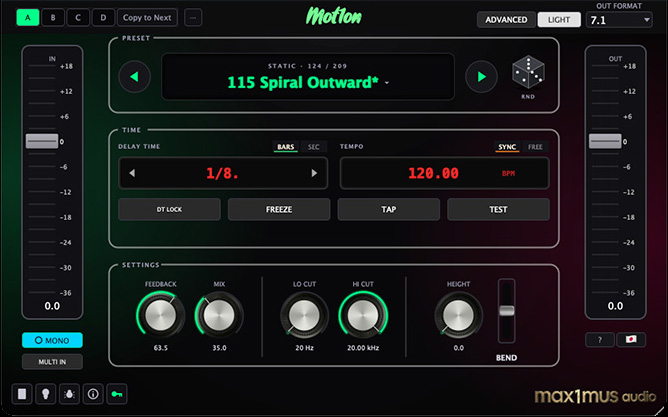Click the random preset dice icon
The width and height of the screenshot is (668, 417).
(x=528, y=72)
